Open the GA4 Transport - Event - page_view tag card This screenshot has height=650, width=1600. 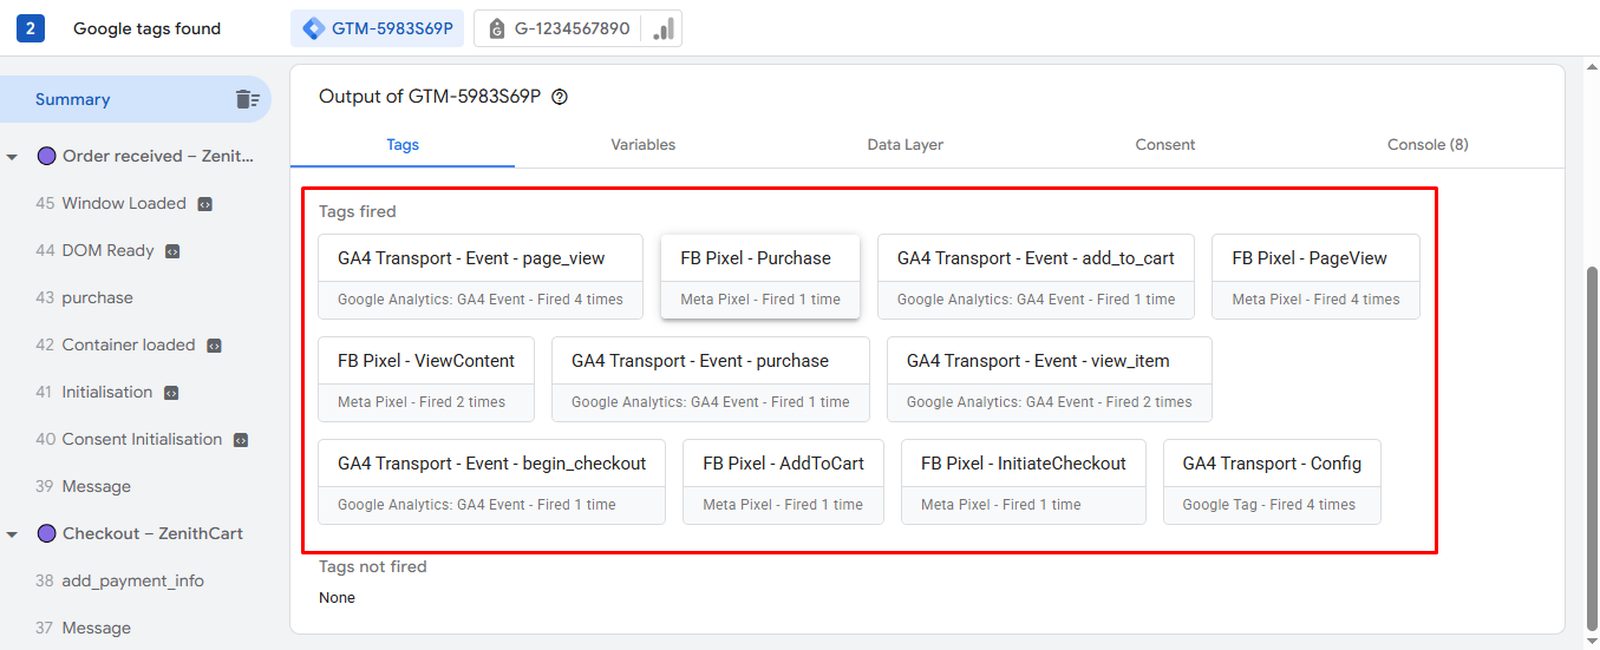click(480, 277)
